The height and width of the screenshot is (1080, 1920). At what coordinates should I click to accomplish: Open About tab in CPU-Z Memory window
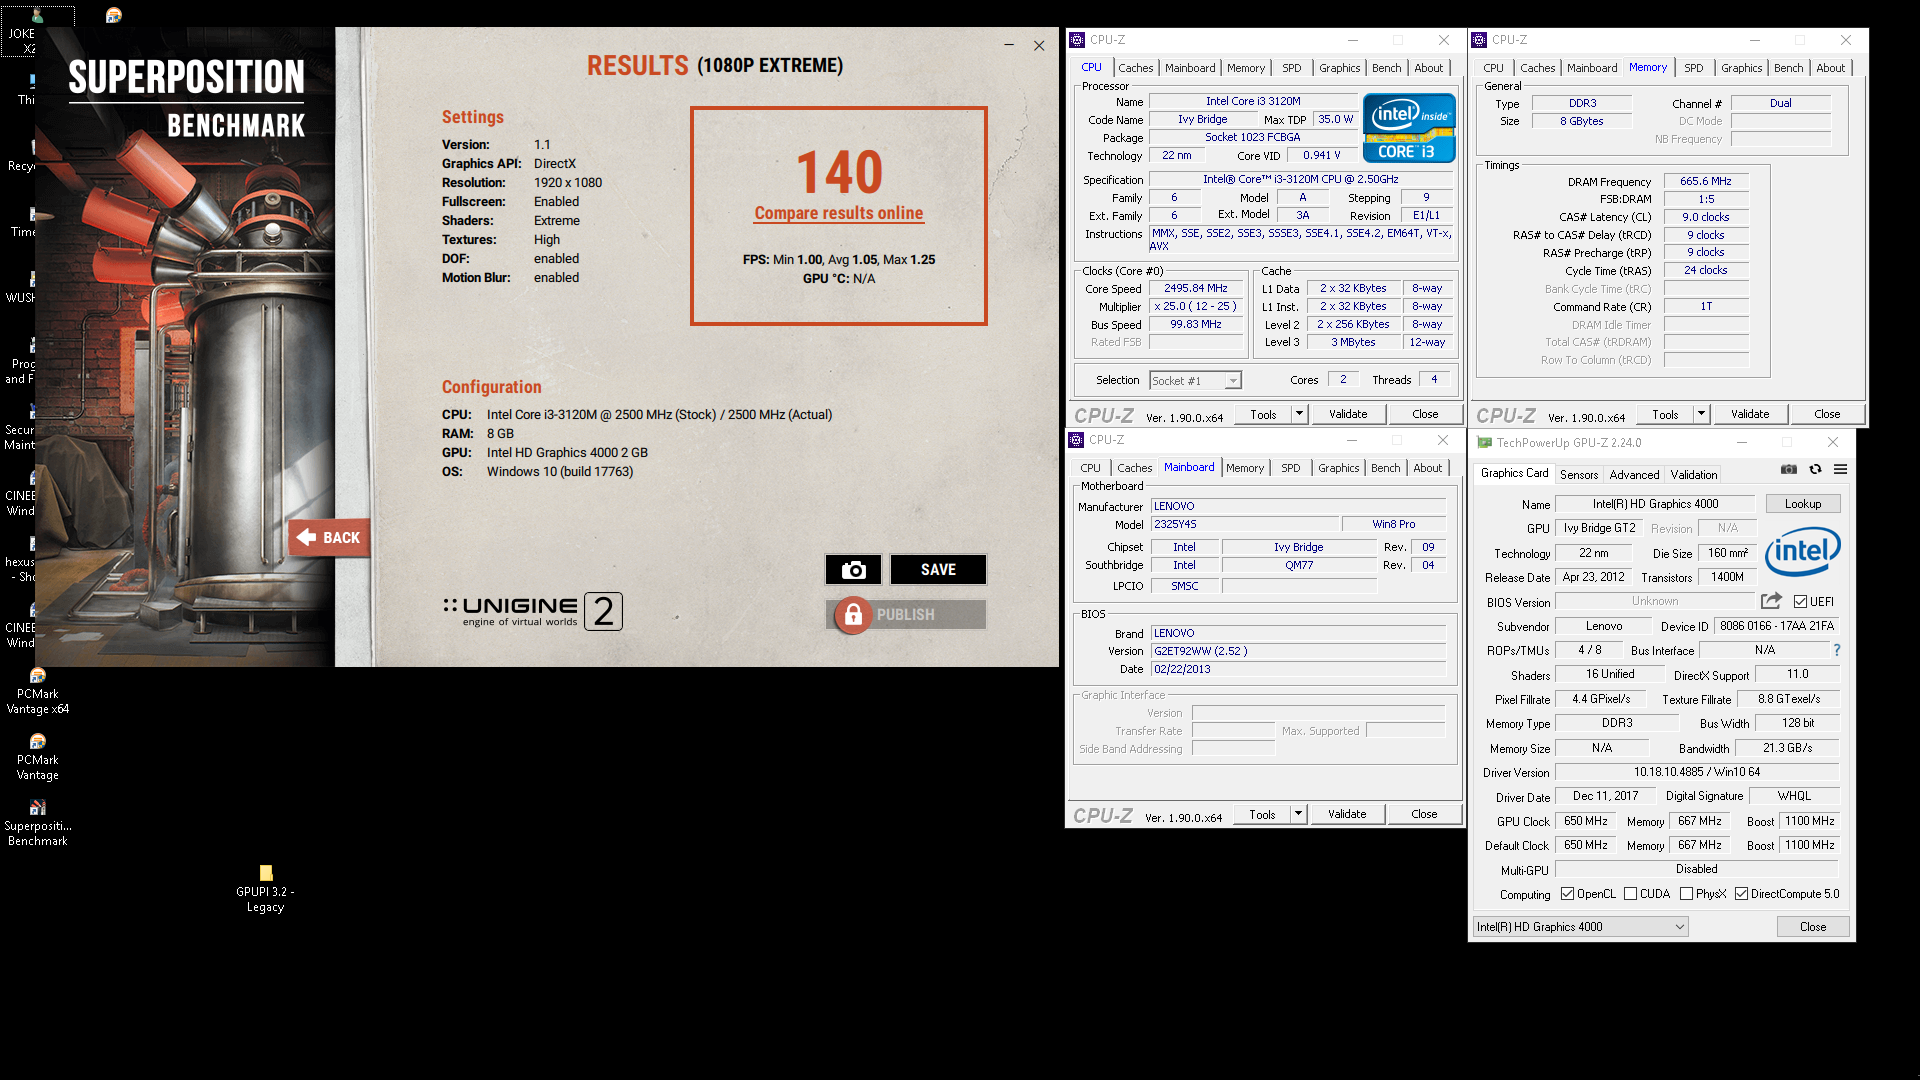[1830, 68]
